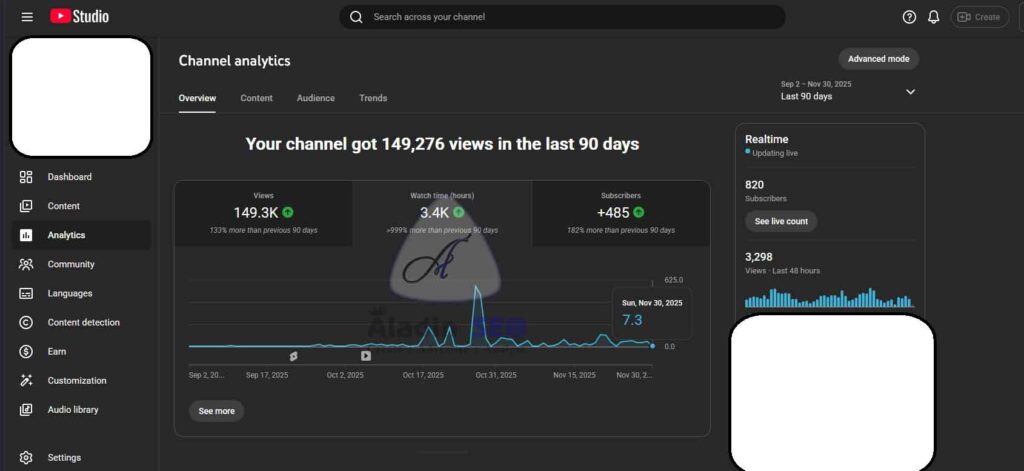Screen dimensions: 1024x471
Task: Open the Help question mark icon
Action: click(x=909, y=17)
